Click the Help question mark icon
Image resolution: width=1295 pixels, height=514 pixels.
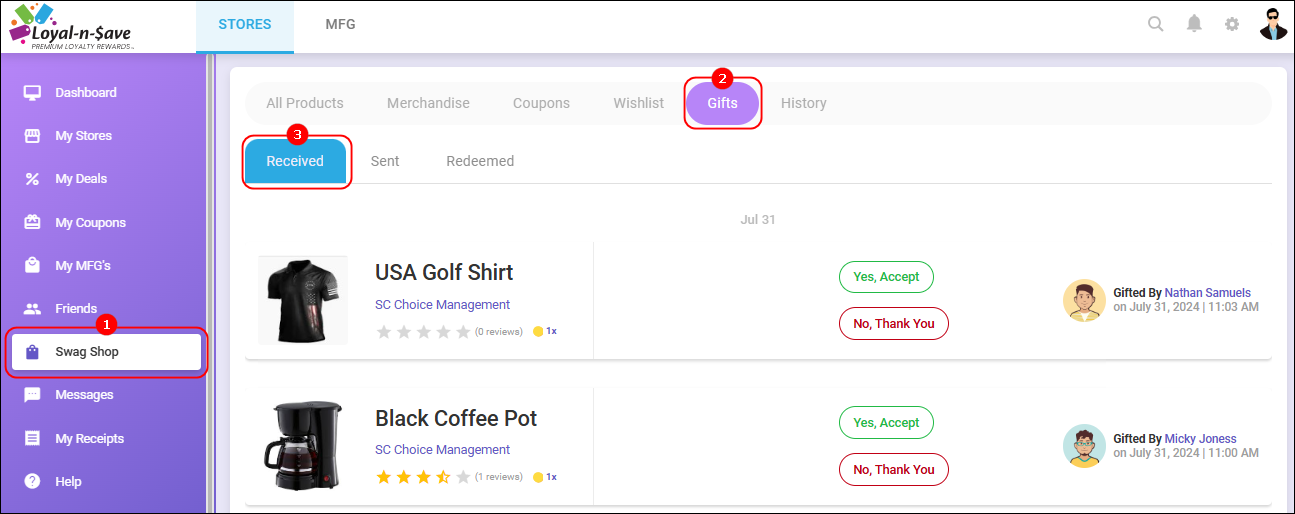tap(32, 482)
